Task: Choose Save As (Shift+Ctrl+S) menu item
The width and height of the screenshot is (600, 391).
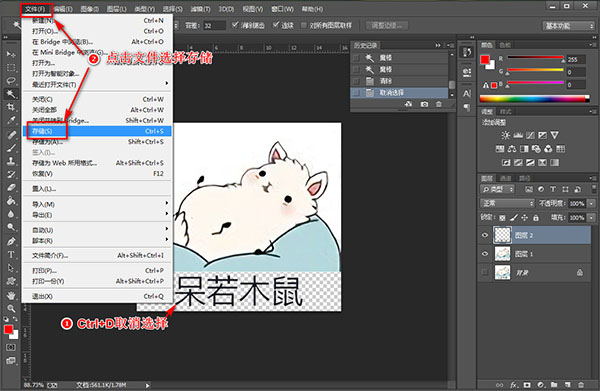Action: pos(97,142)
